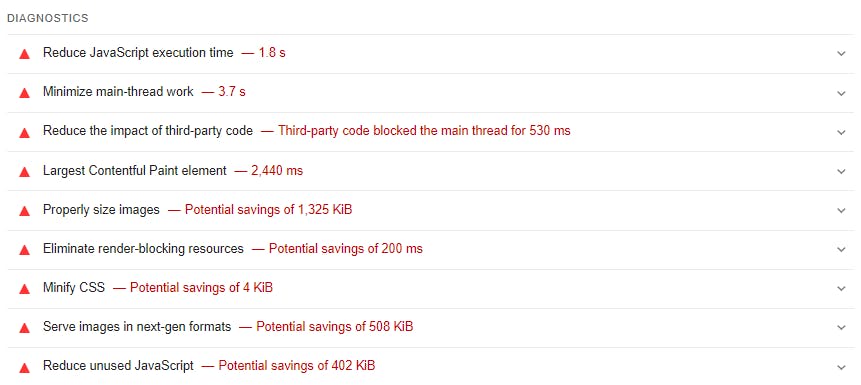861x385 pixels.
Task: Click red triangle beside Properly size images
Action: click(x=24, y=211)
